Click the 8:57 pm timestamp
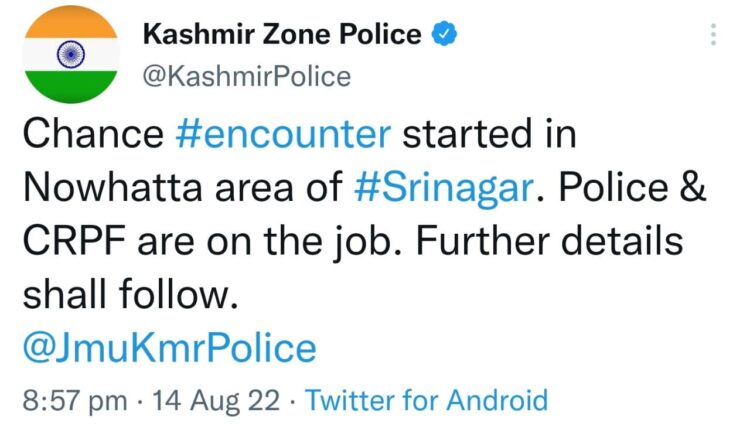750x430 pixels. [x=74, y=401]
